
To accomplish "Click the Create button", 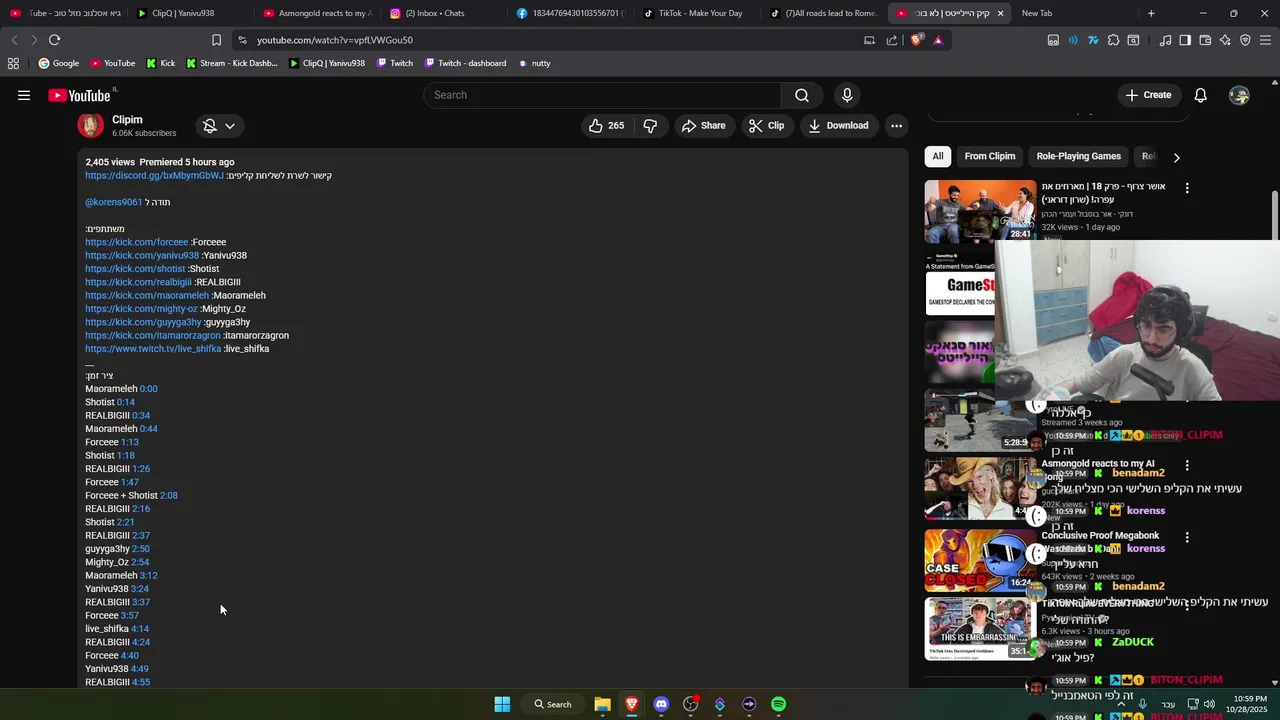I will 1148,95.
